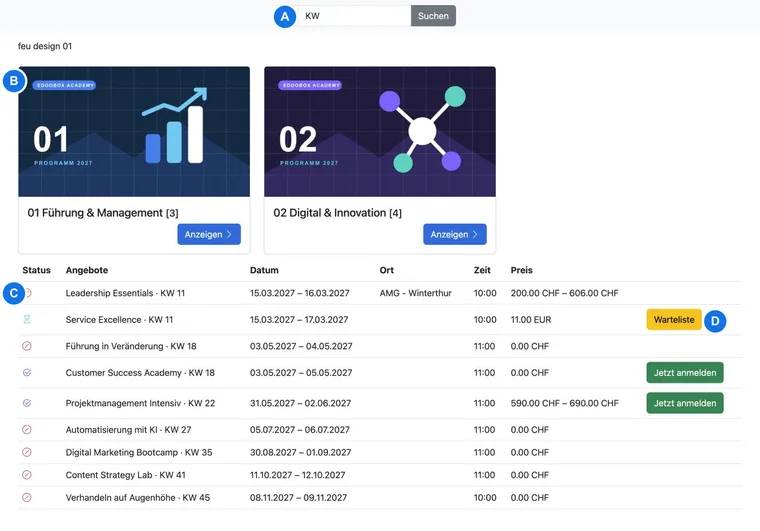Join the Warteliste for Service Excellence
This screenshot has width=760, height=531.
[674, 320]
